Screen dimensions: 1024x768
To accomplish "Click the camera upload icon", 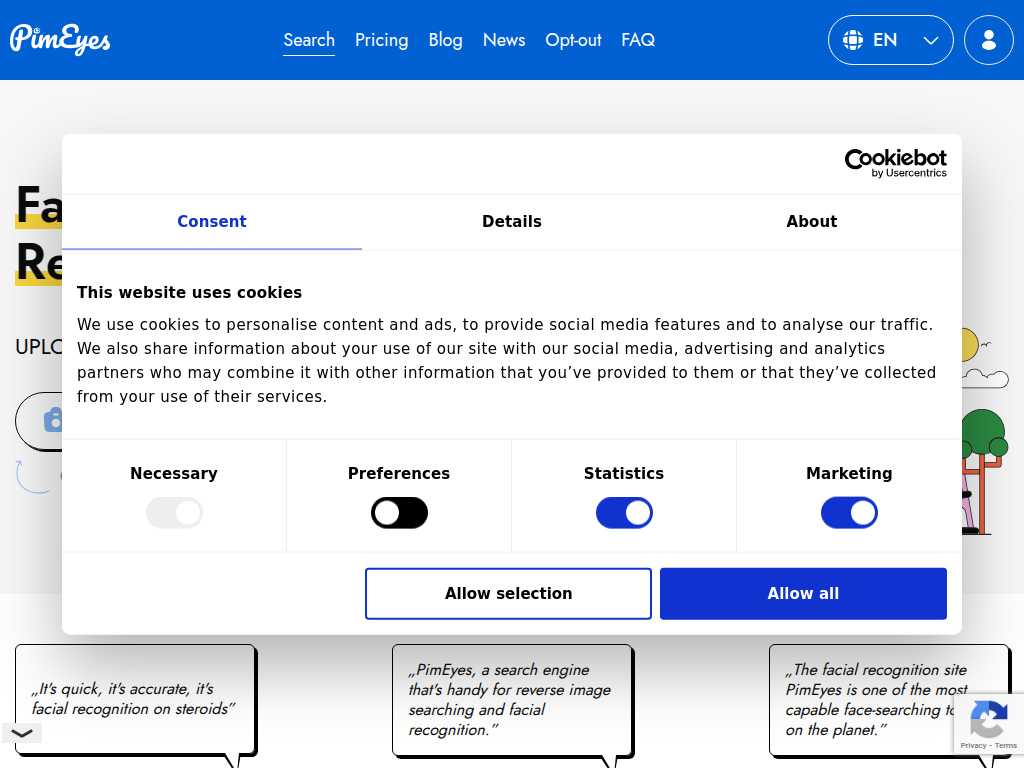I will point(53,420).
